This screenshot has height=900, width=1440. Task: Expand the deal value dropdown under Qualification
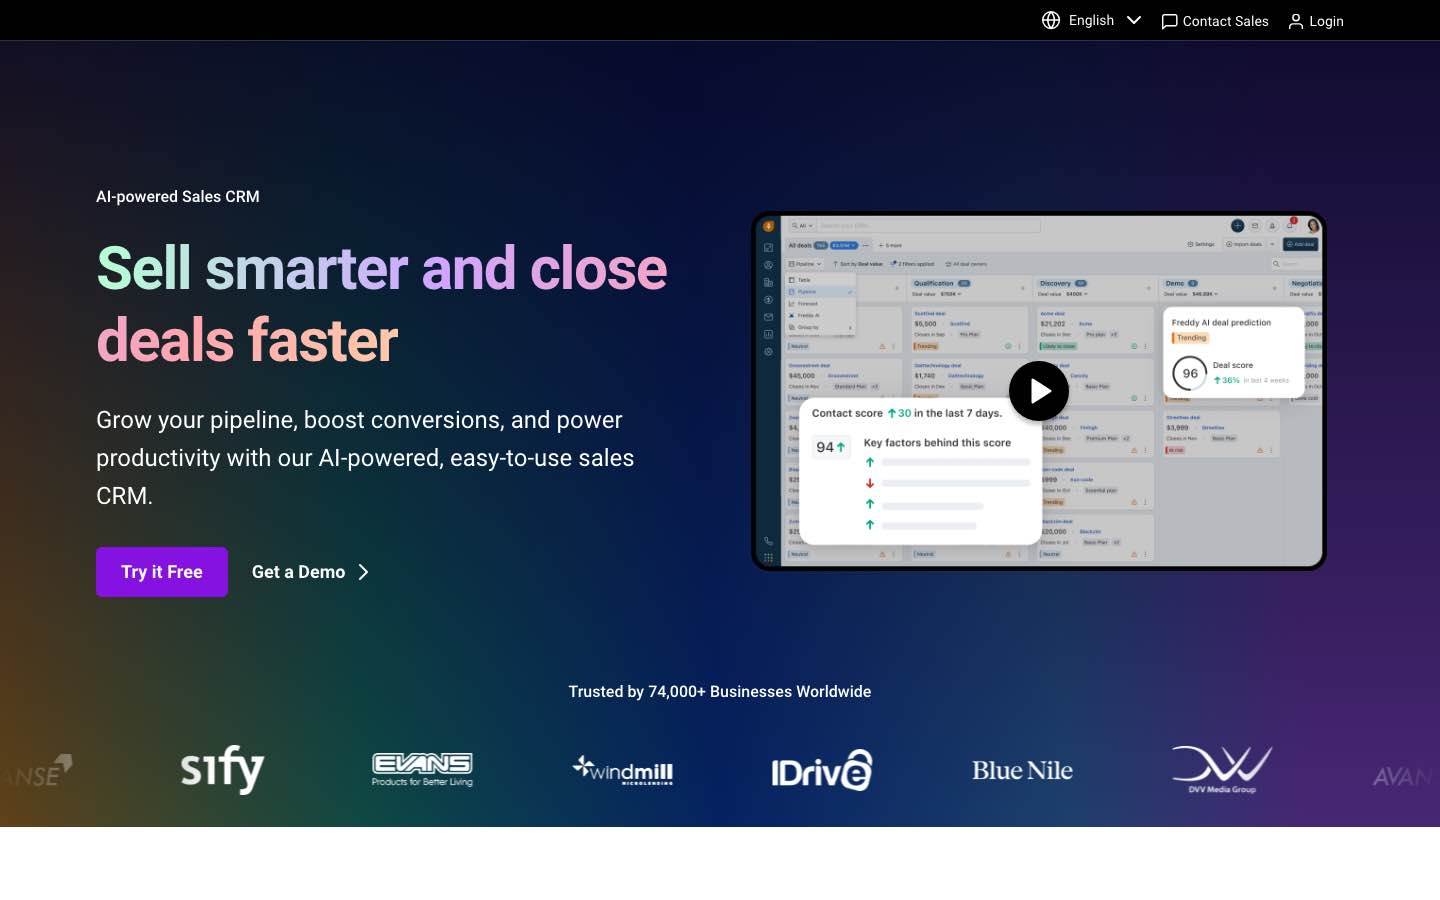(x=949, y=294)
